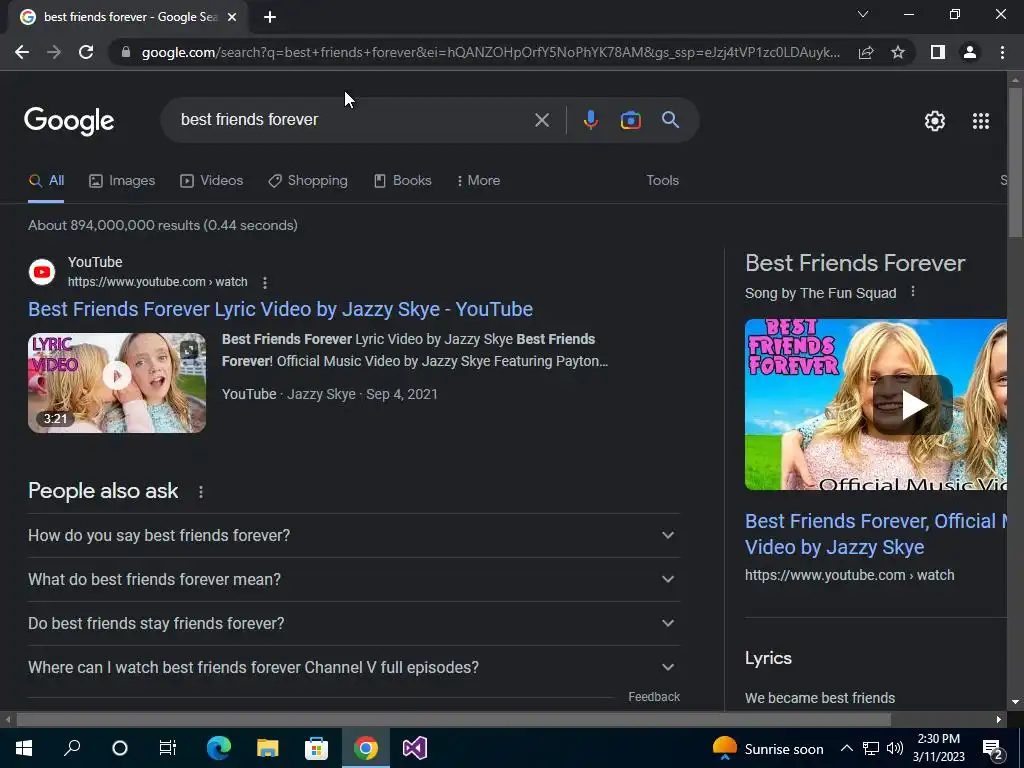Click the Feedback link
Viewport: 1024px width, 768px height.
[654, 697]
